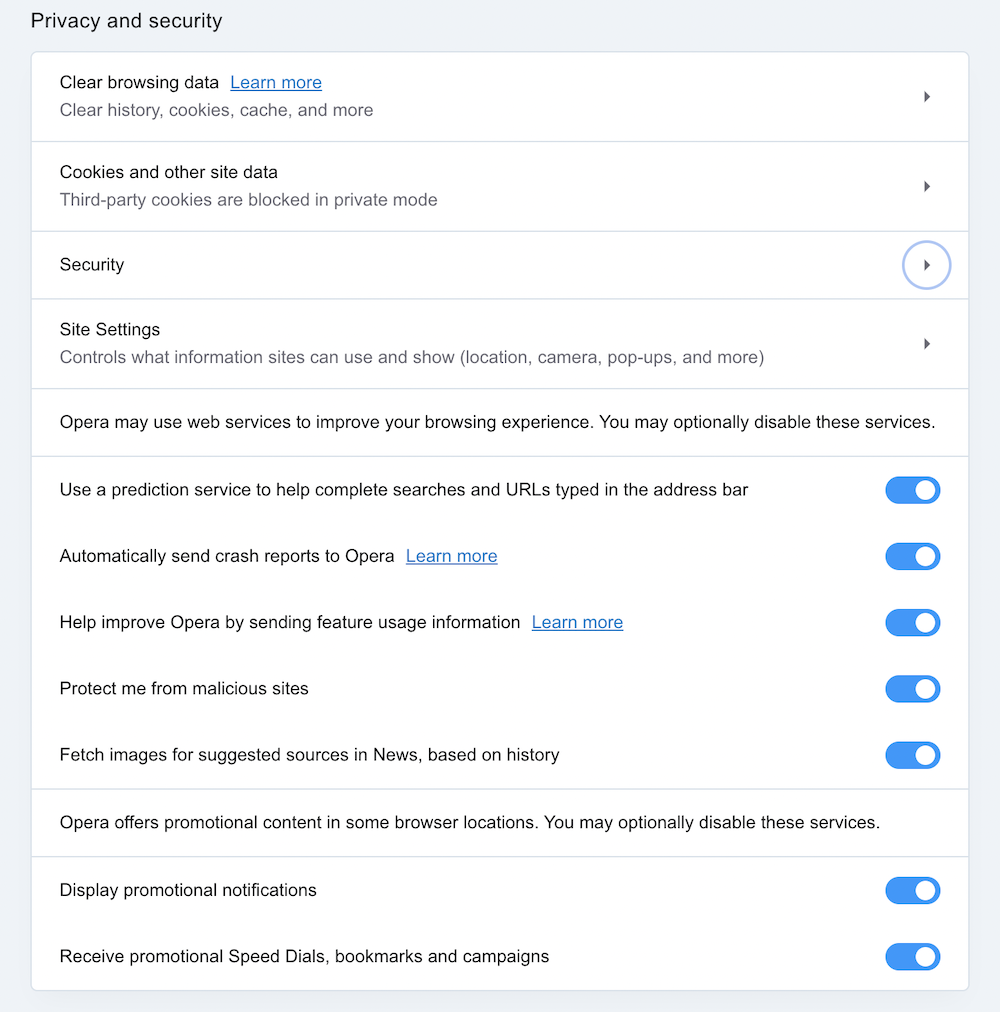Open Learn more about crash reports

(451, 556)
